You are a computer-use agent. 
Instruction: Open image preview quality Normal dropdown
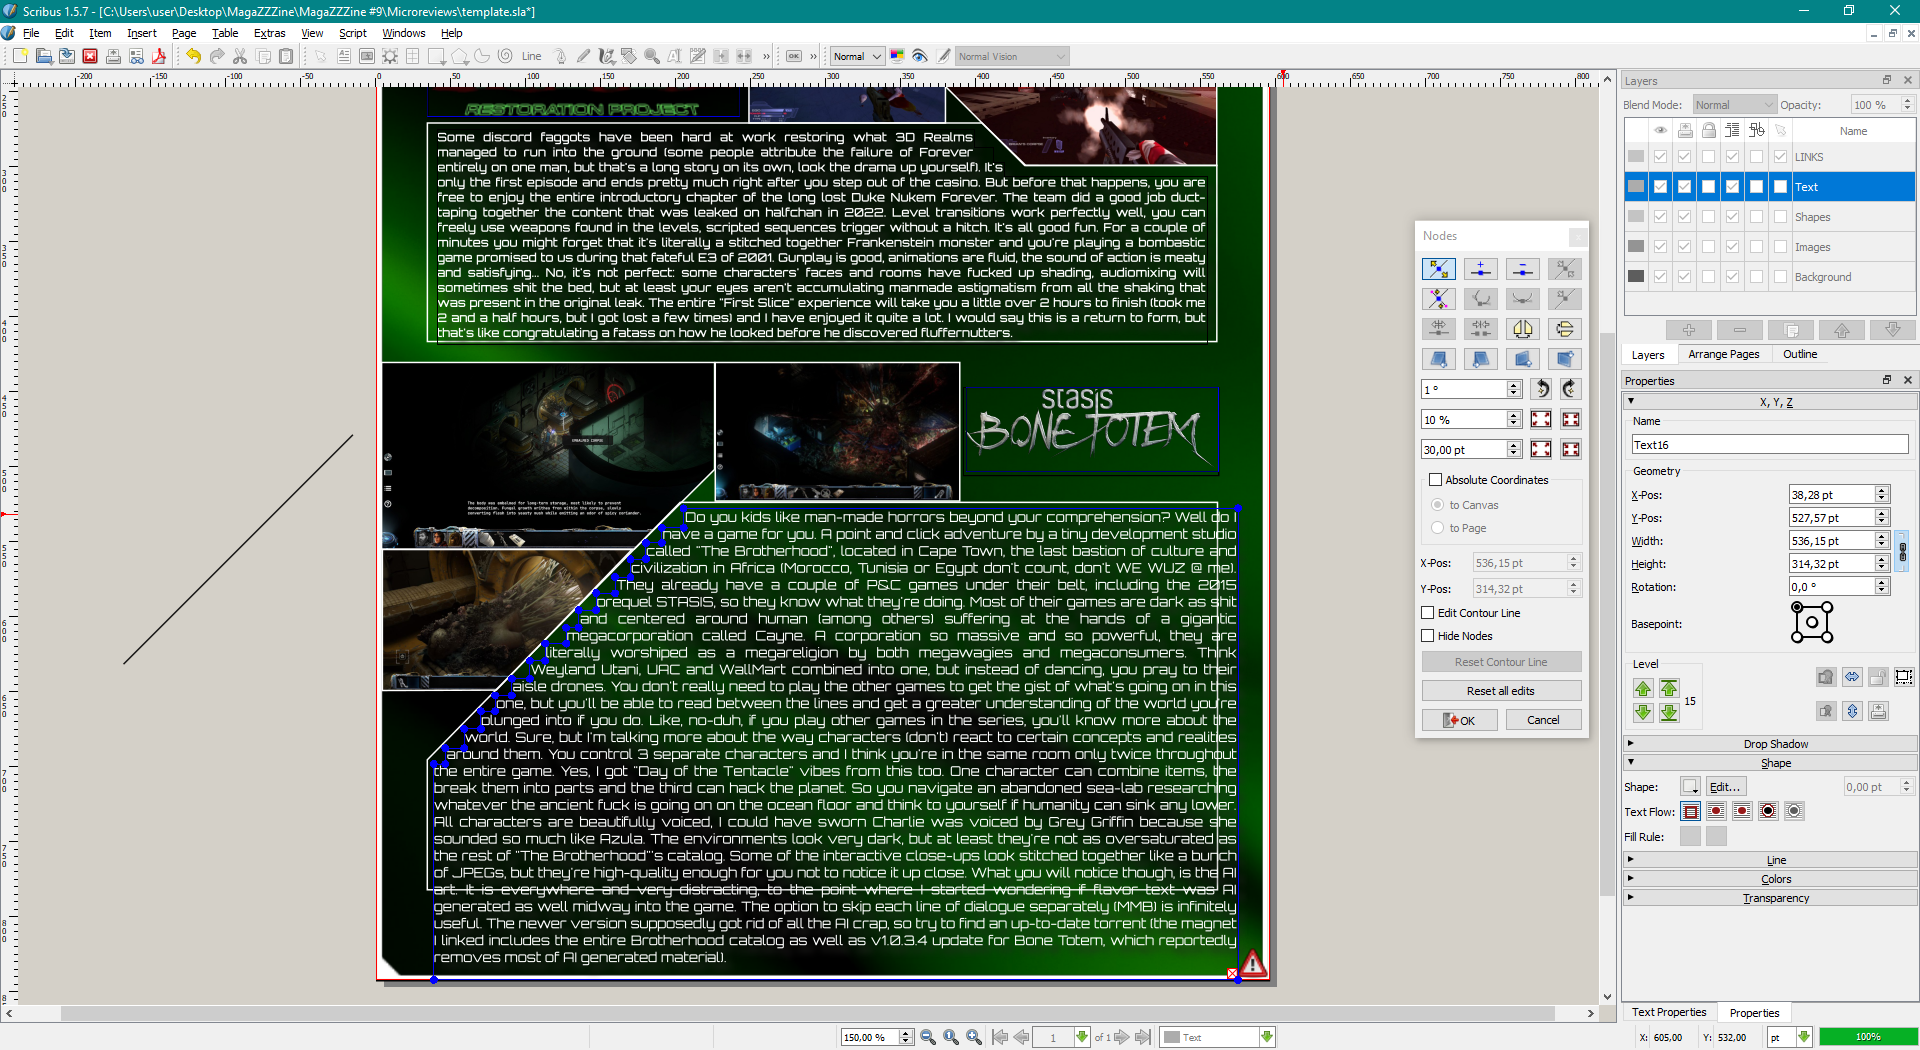coord(858,56)
